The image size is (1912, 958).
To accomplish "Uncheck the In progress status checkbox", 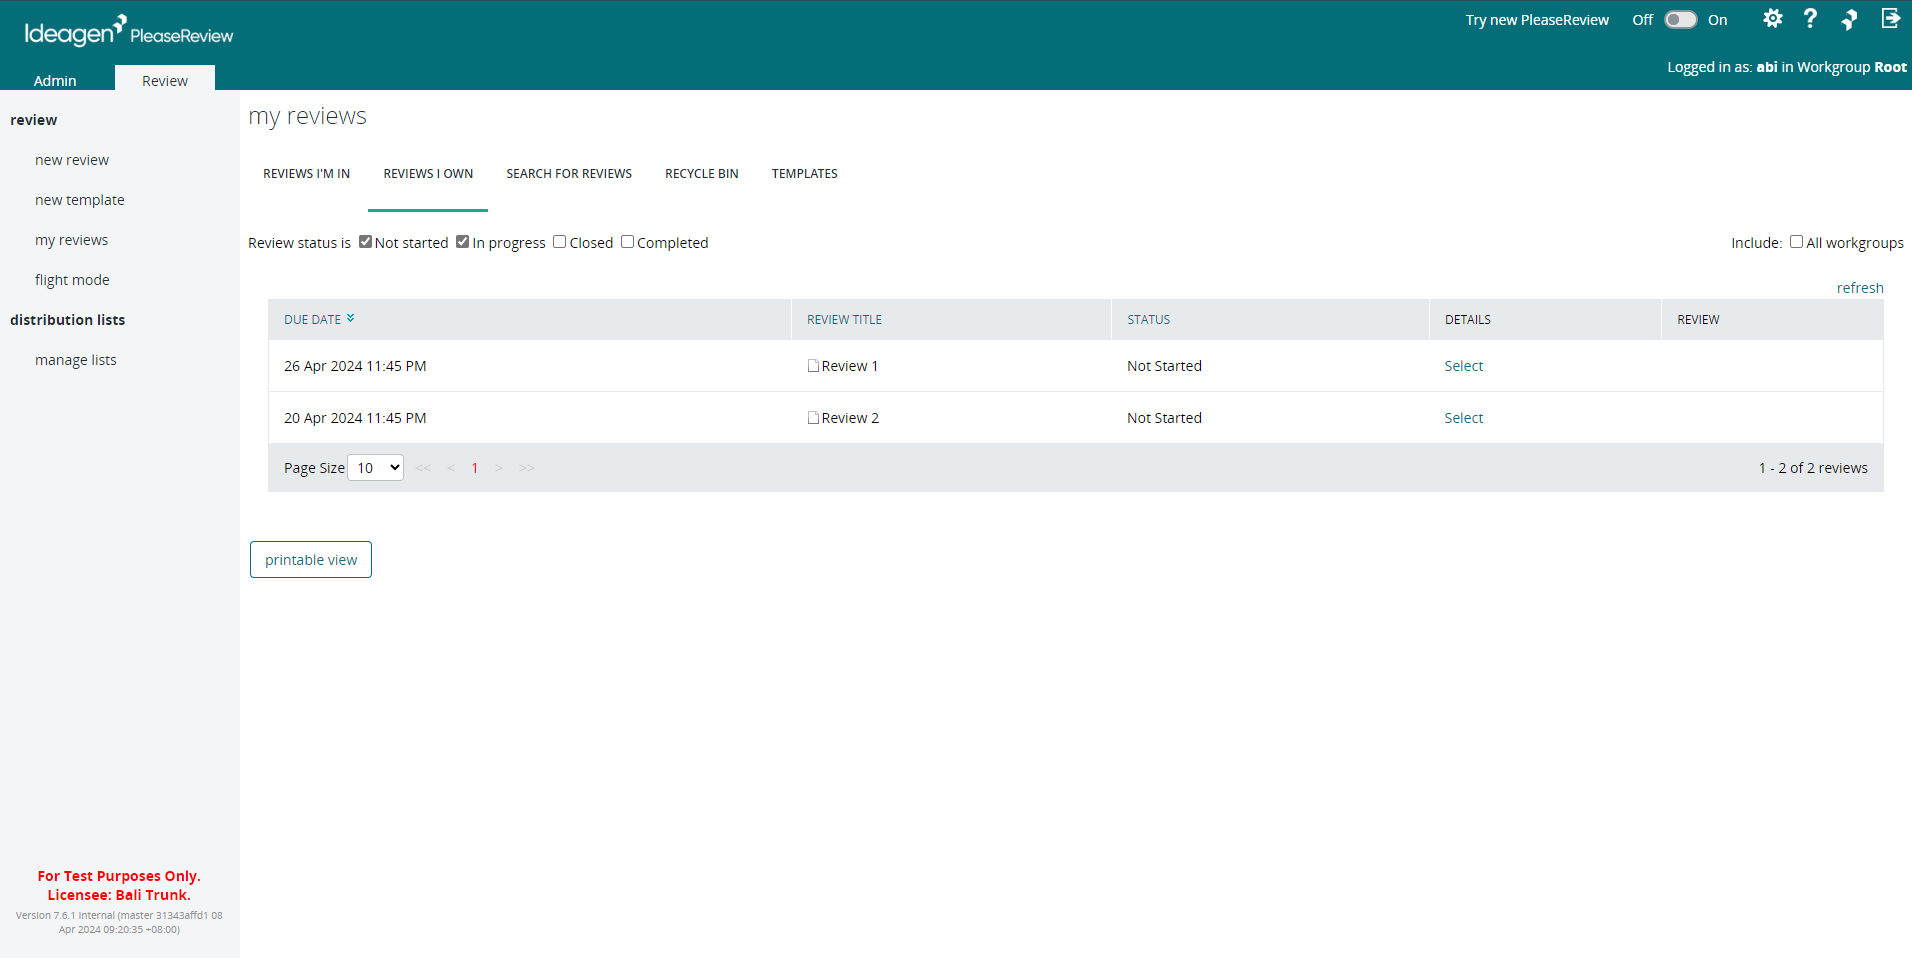I will (462, 242).
